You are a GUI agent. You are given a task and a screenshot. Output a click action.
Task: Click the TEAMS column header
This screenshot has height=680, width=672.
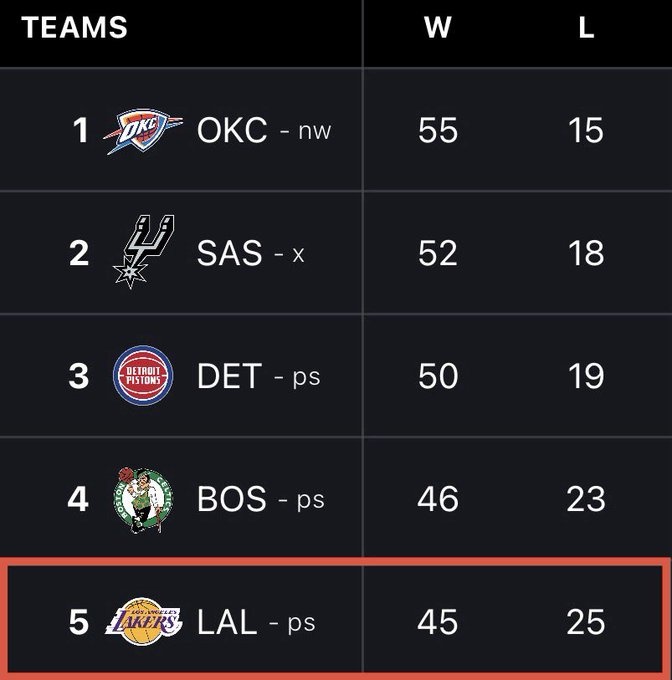[x=74, y=27]
